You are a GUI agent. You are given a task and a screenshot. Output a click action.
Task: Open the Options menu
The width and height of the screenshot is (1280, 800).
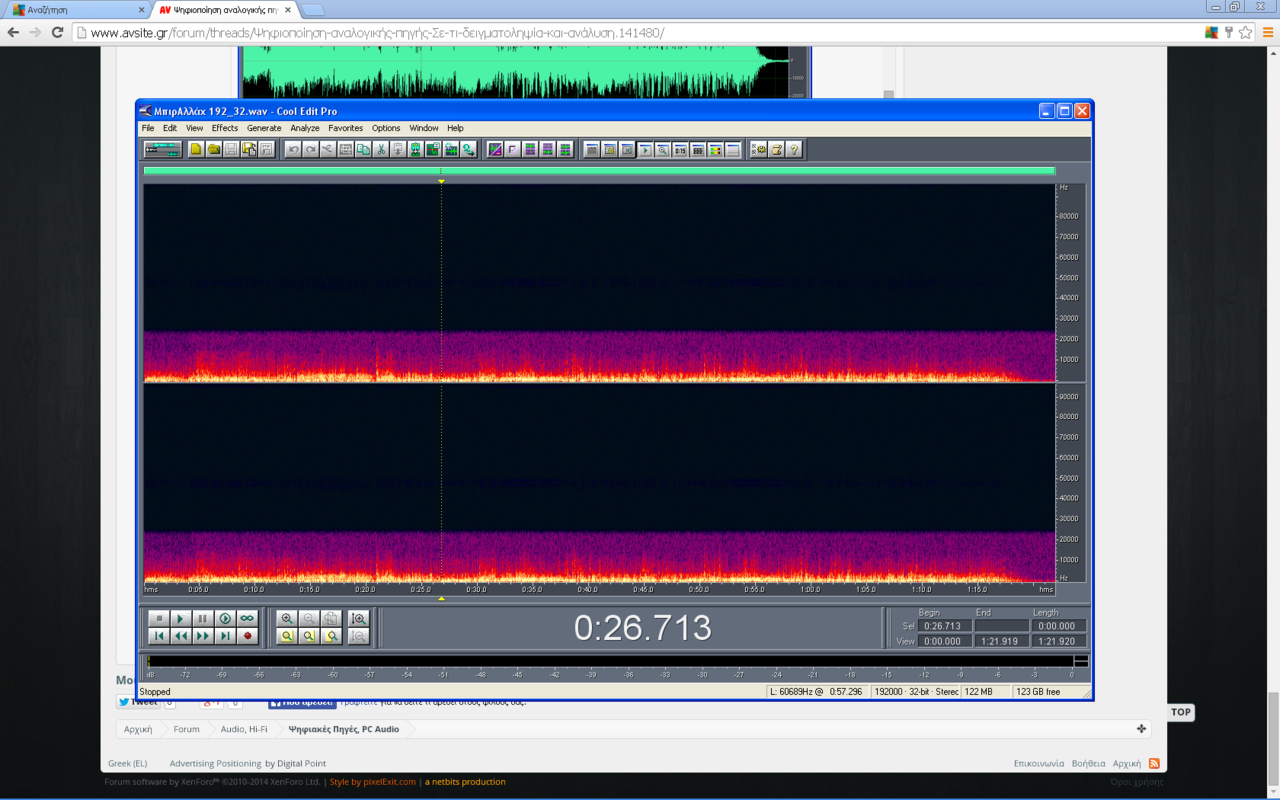[386, 128]
